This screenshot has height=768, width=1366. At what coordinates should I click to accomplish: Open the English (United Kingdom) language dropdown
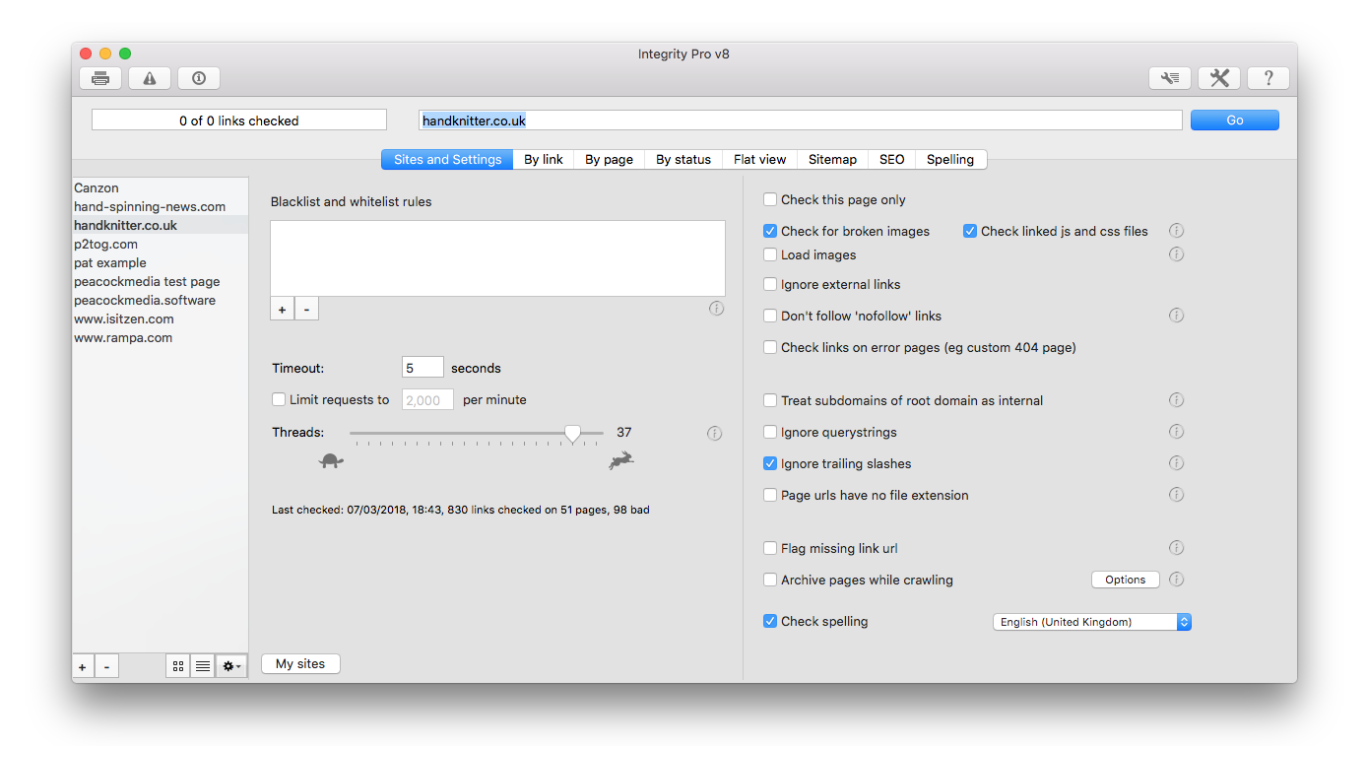[1092, 622]
